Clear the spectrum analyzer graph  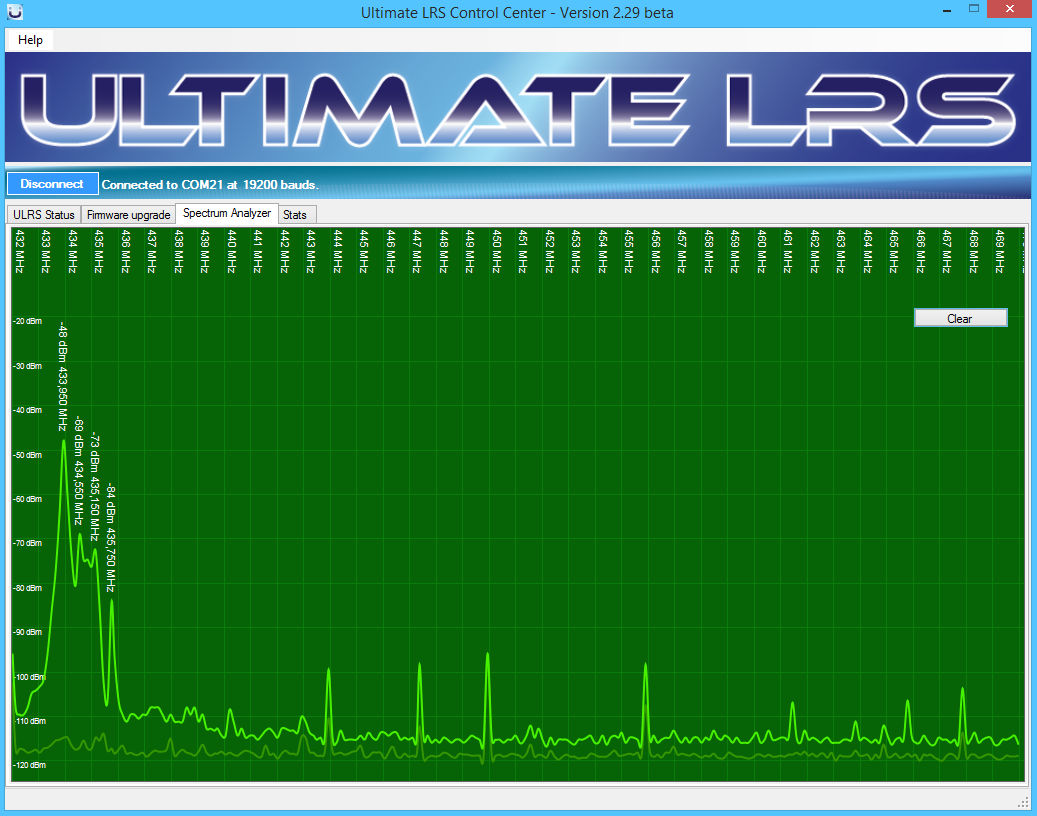pos(960,318)
